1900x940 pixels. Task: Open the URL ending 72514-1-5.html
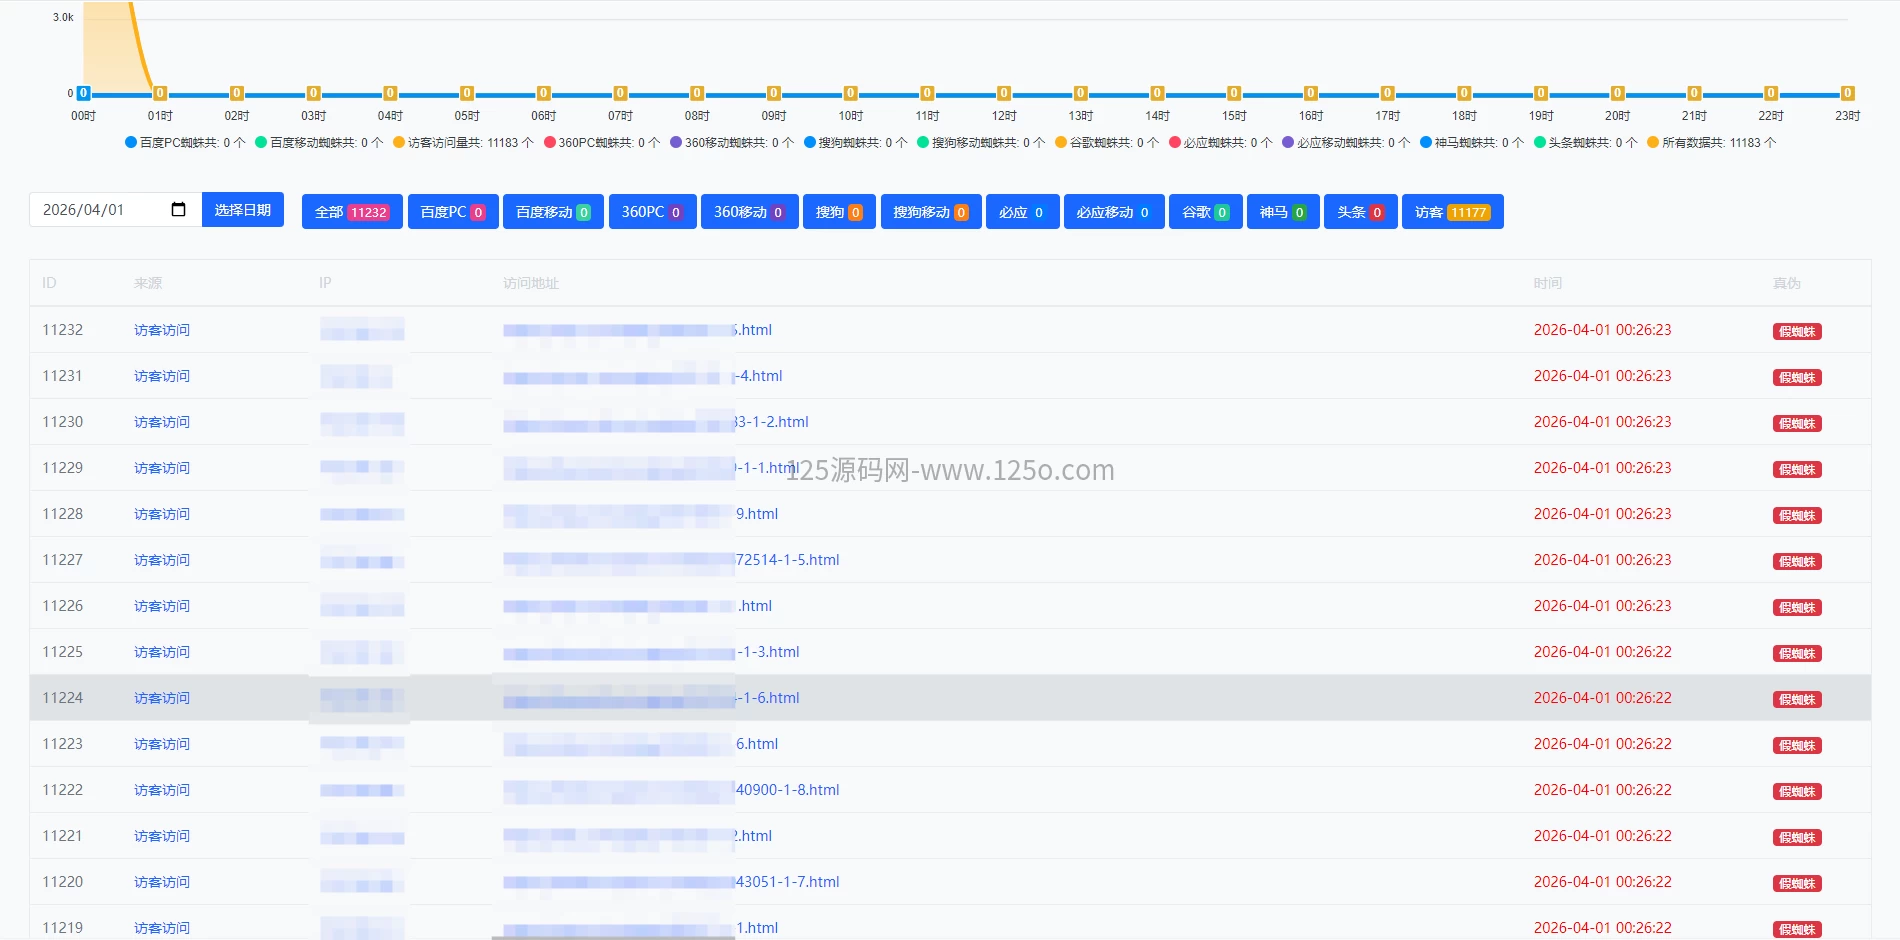(787, 560)
